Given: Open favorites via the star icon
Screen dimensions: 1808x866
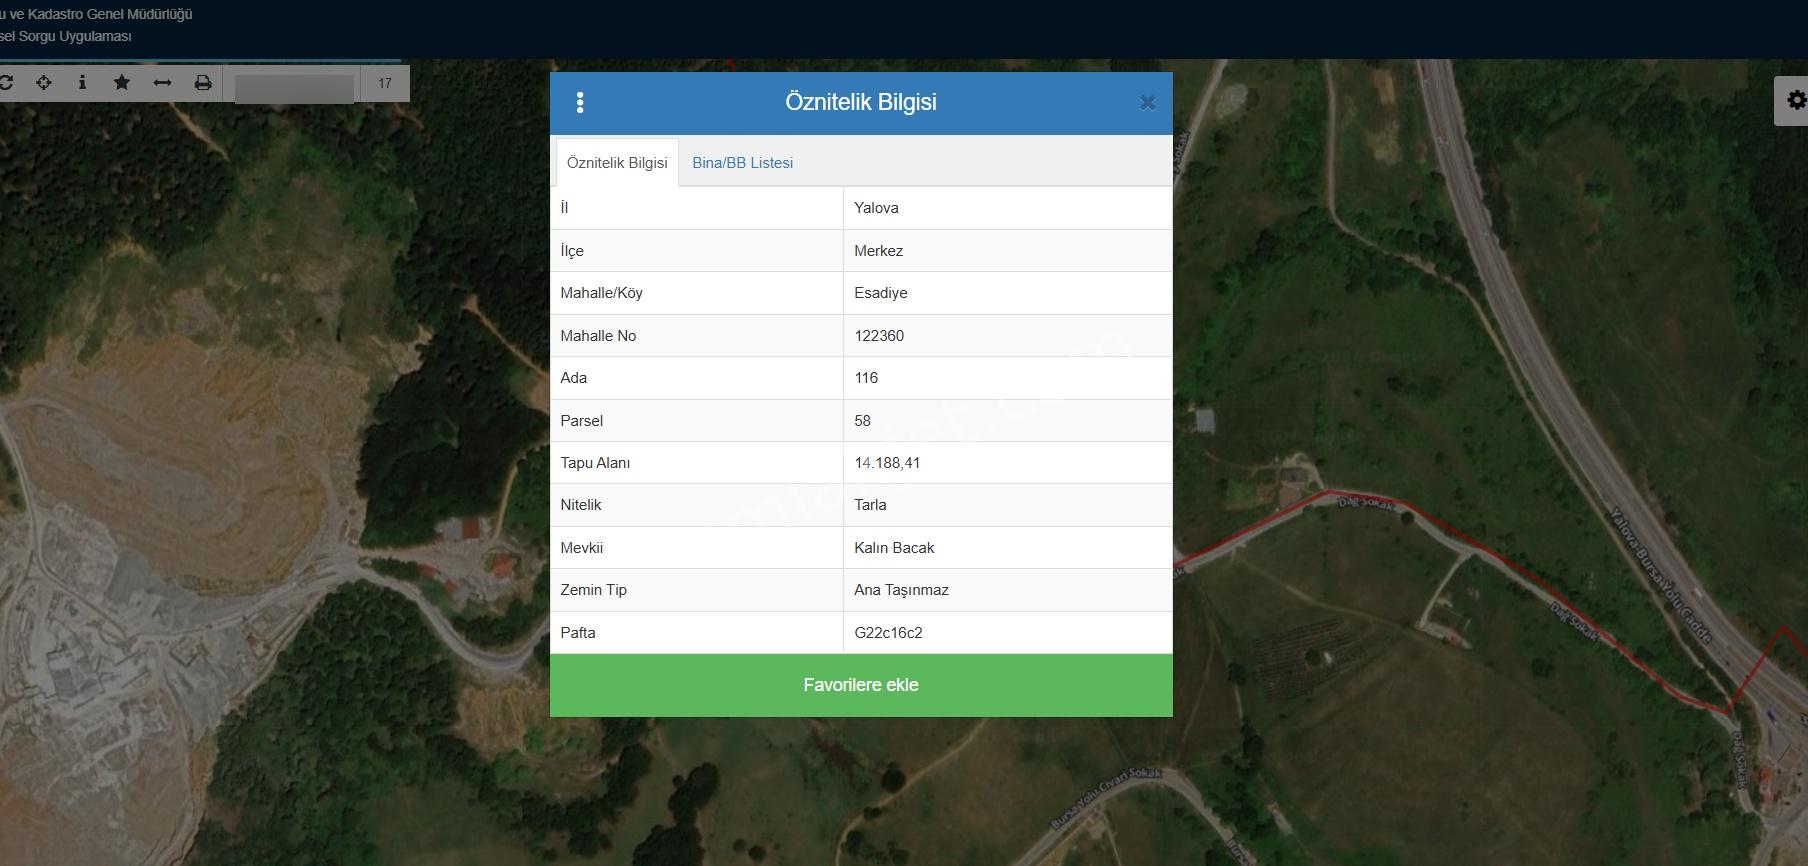Looking at the screenshot, I should [x=122, y=83].
